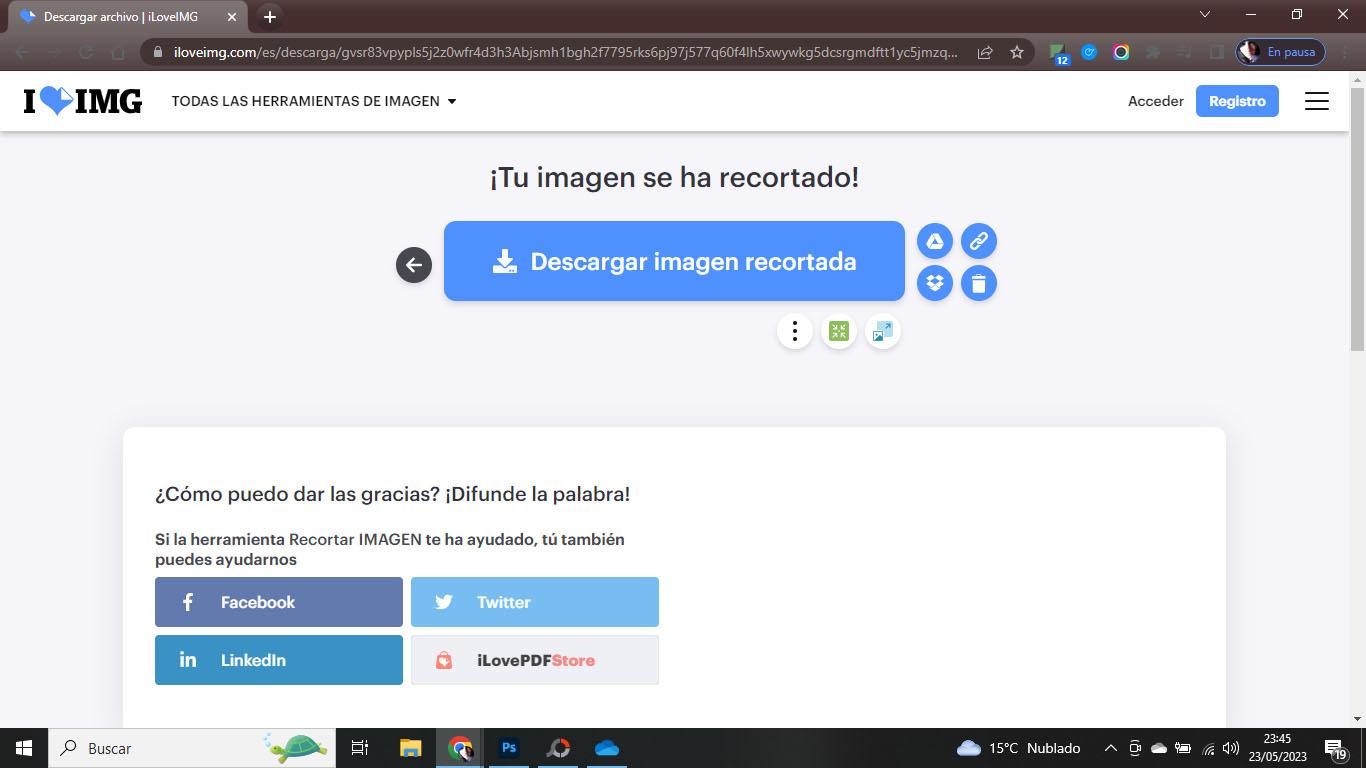The image size is (1366, 768).
Task: Click the network icon in system tray
Action: pos(1208,748)
